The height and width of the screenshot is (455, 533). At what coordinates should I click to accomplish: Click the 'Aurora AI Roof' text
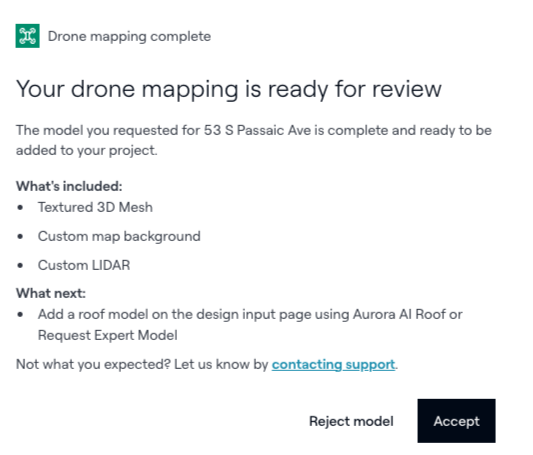click(x=399, y=314)
